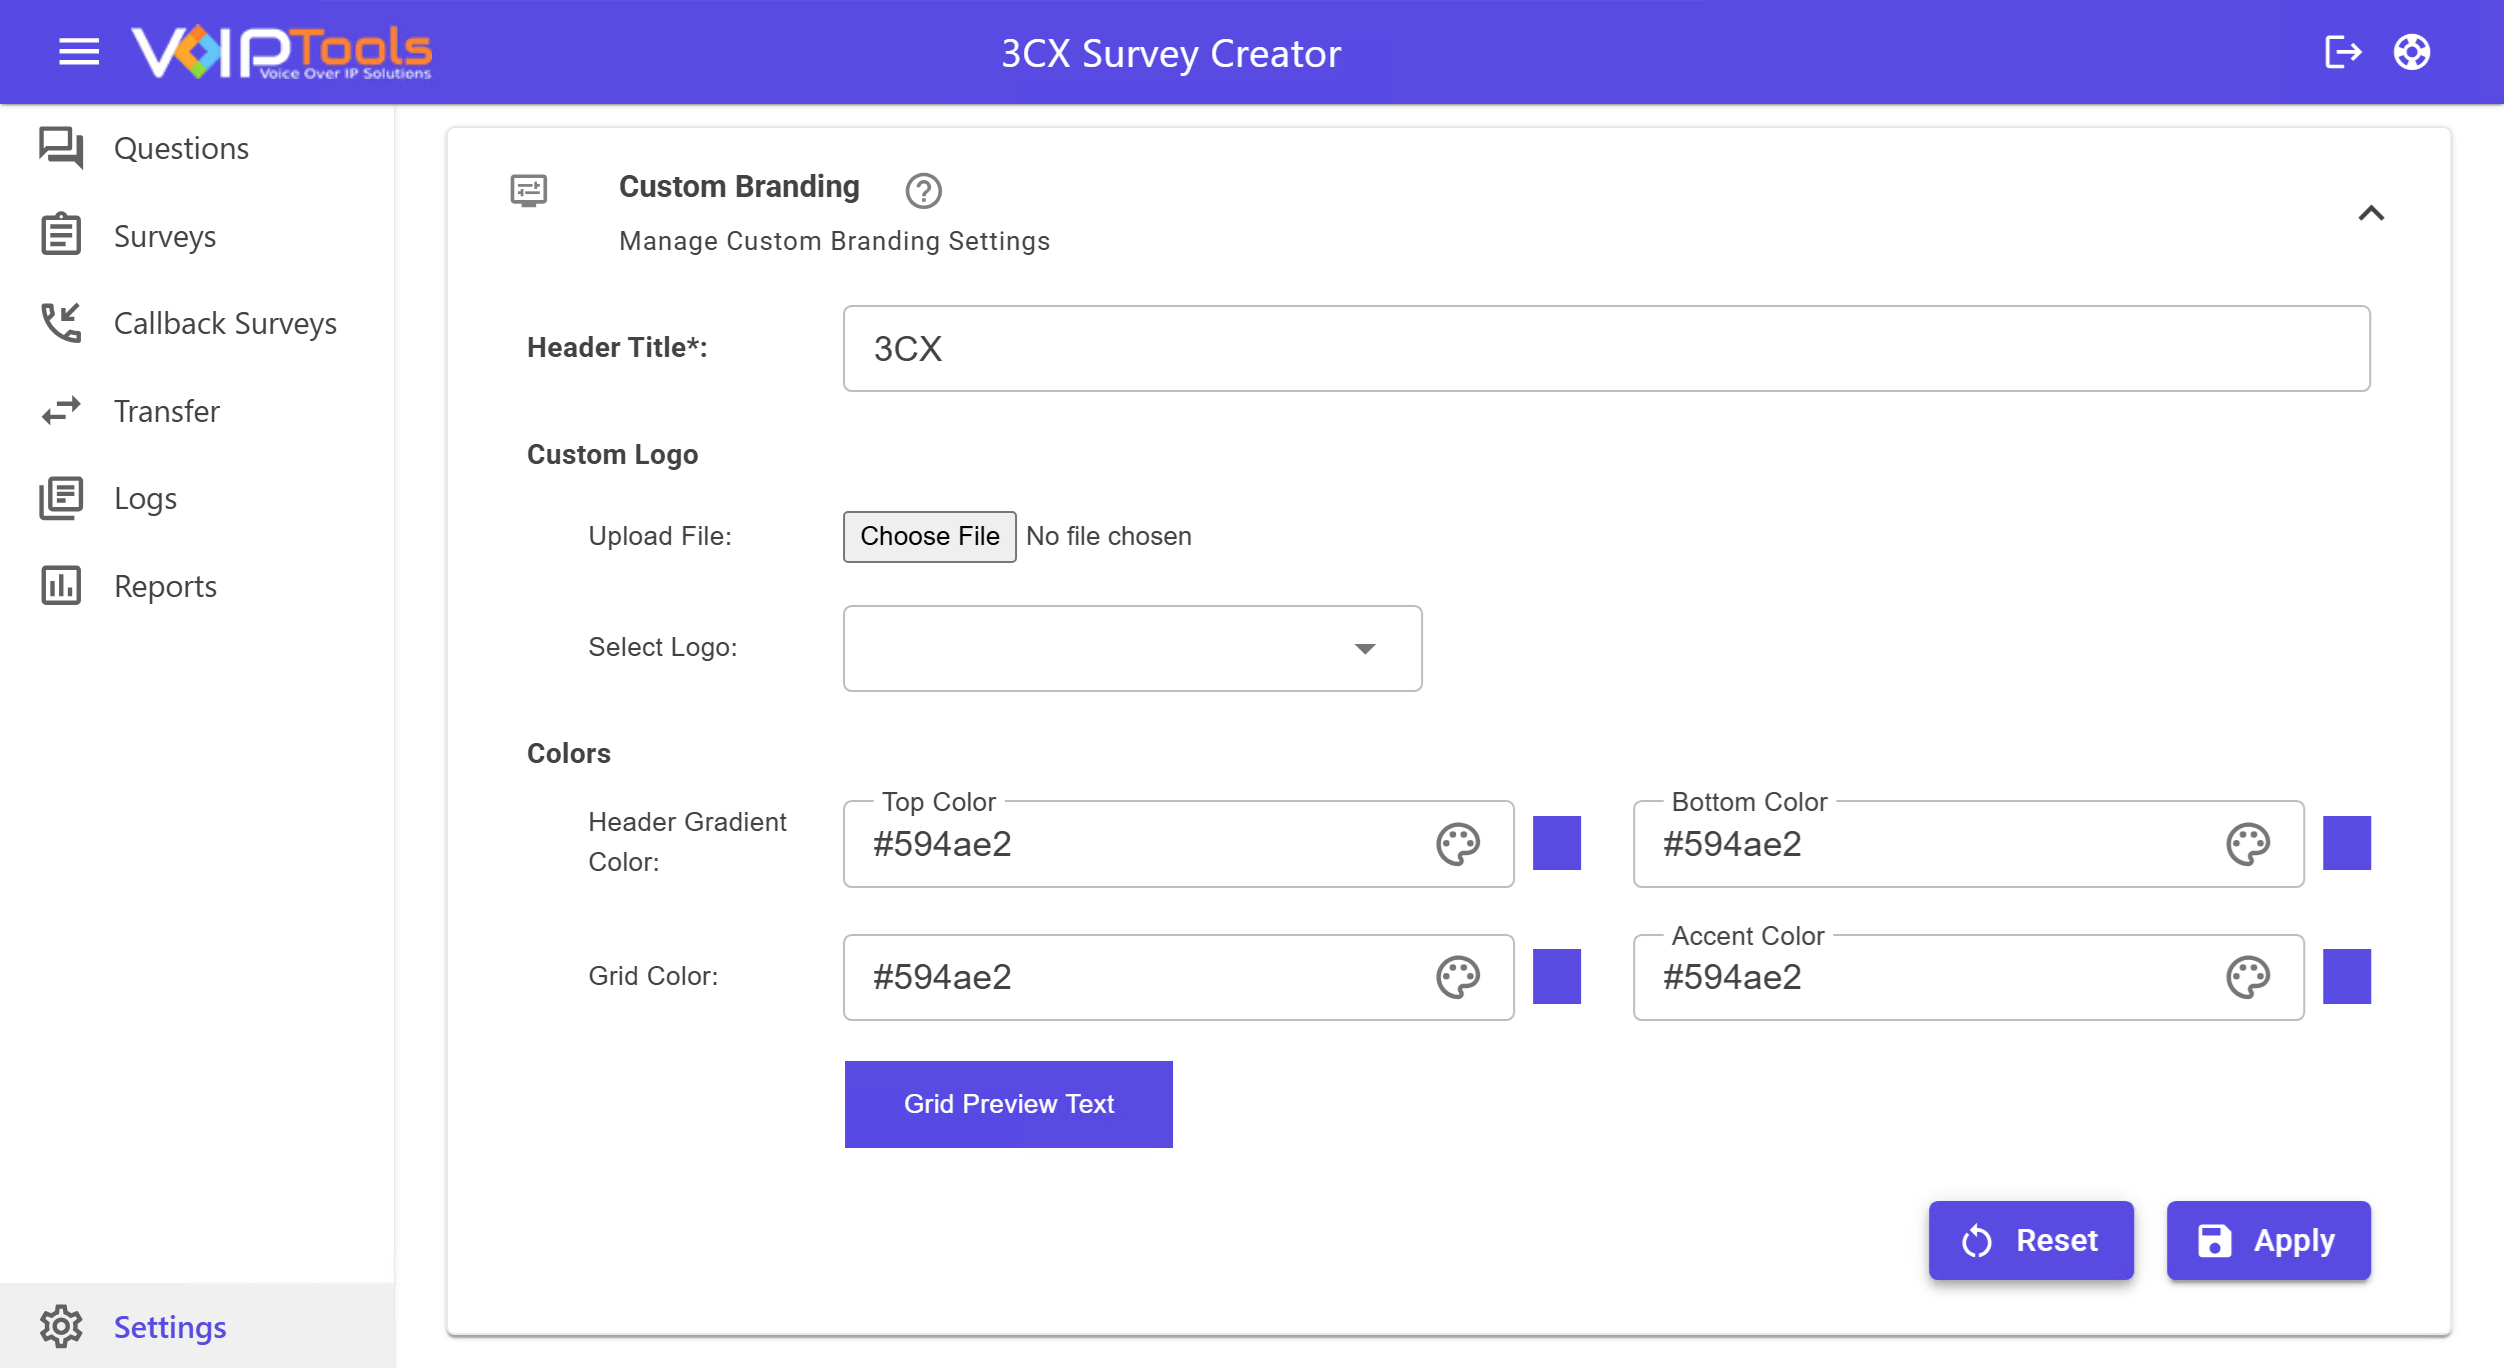Click the '3CX Survey Creator' title

pyautogui.click(x=1171, y=53)
